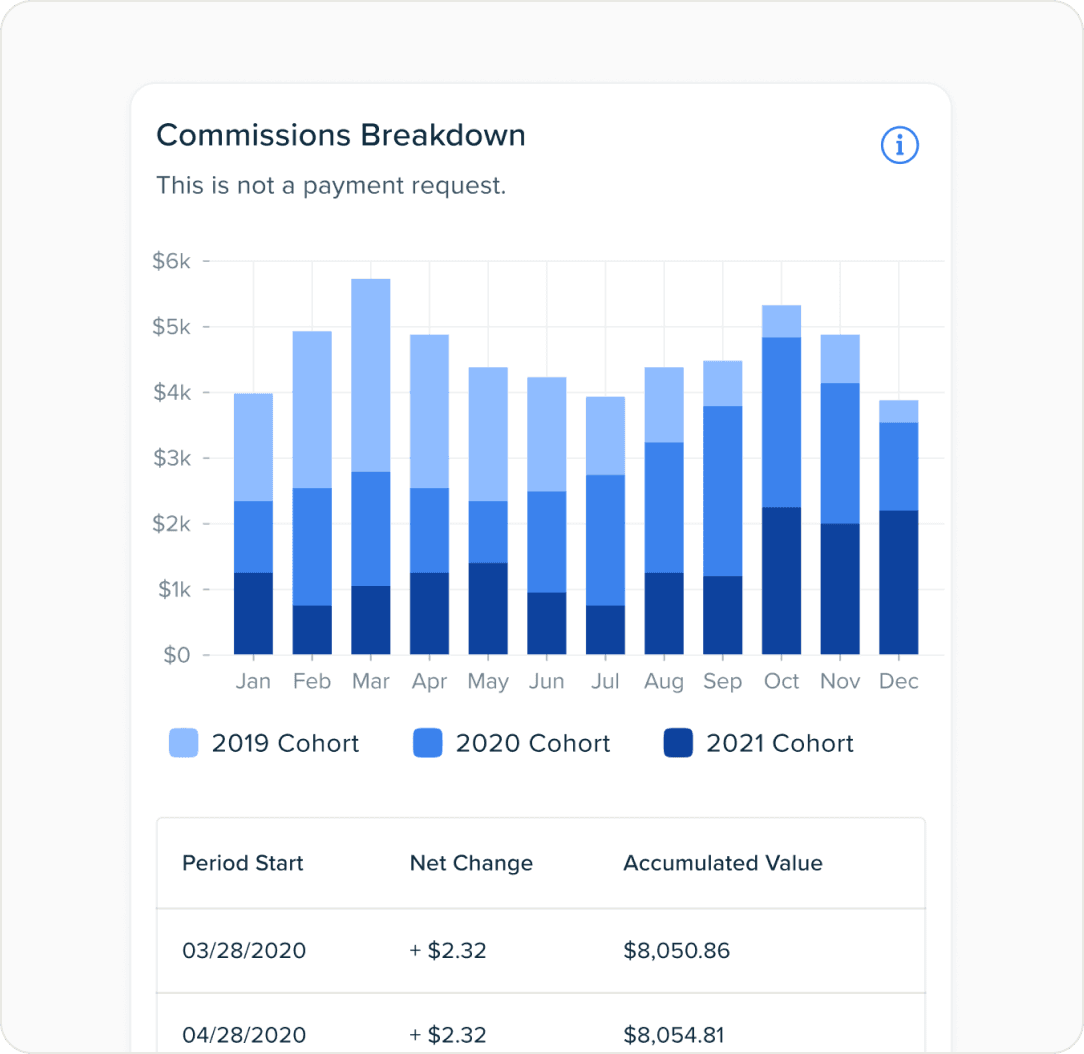
Task: Select the Apr bar in the chart
Action: click(x=429, y=494)
